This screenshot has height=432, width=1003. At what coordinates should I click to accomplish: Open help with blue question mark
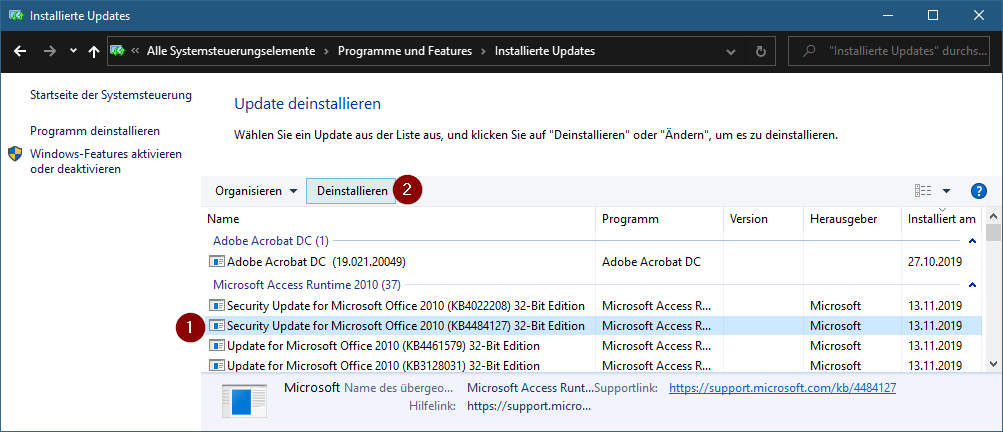click(979, 191)
